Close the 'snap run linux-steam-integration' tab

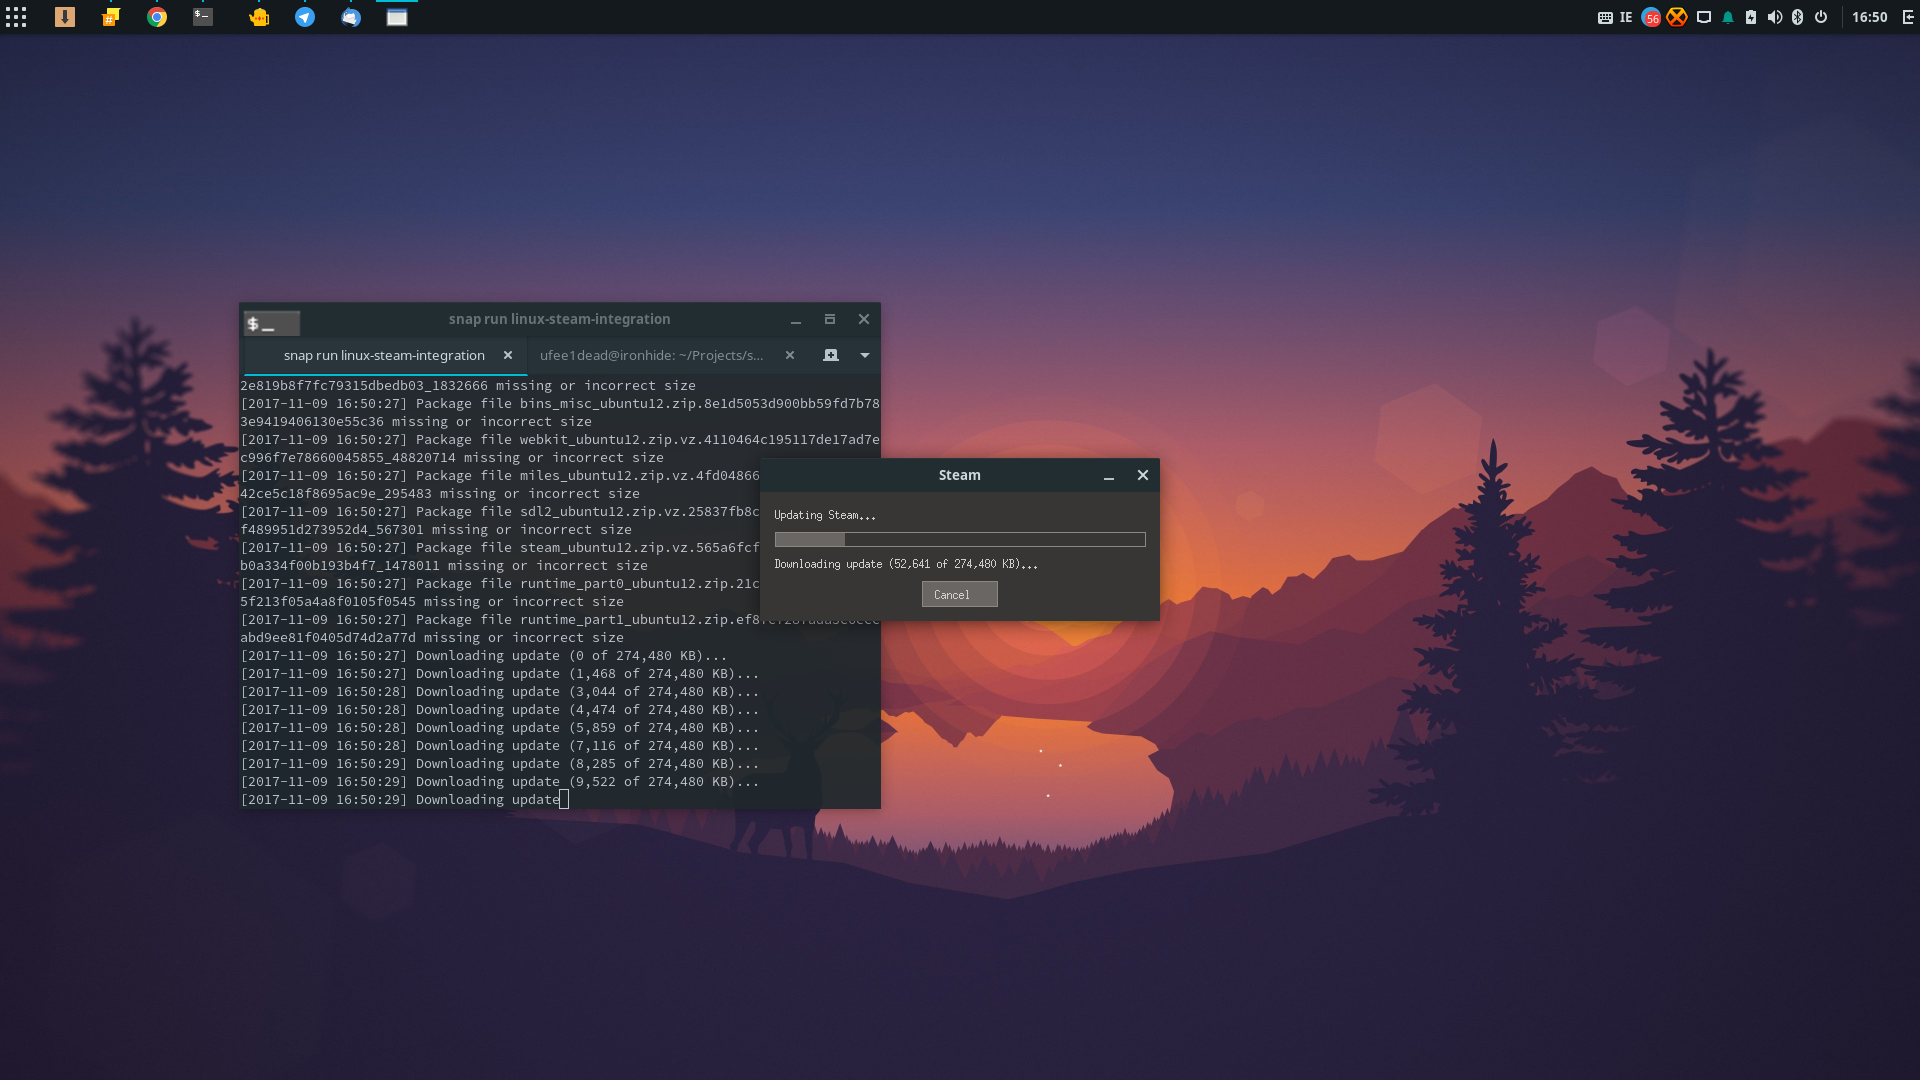coord(508,355)
